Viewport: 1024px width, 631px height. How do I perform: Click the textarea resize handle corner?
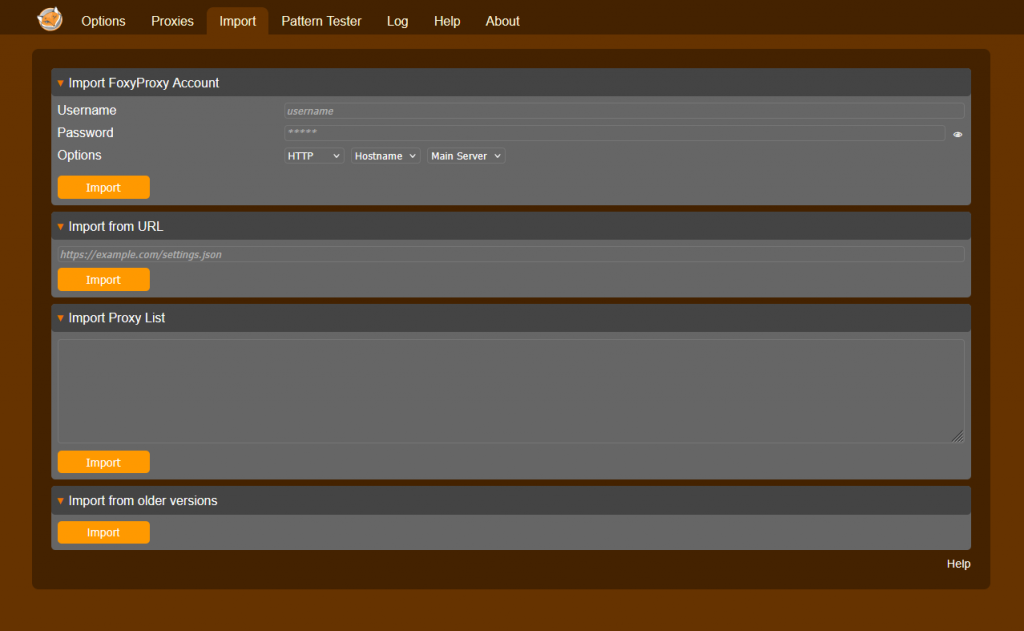click(957, 436)
